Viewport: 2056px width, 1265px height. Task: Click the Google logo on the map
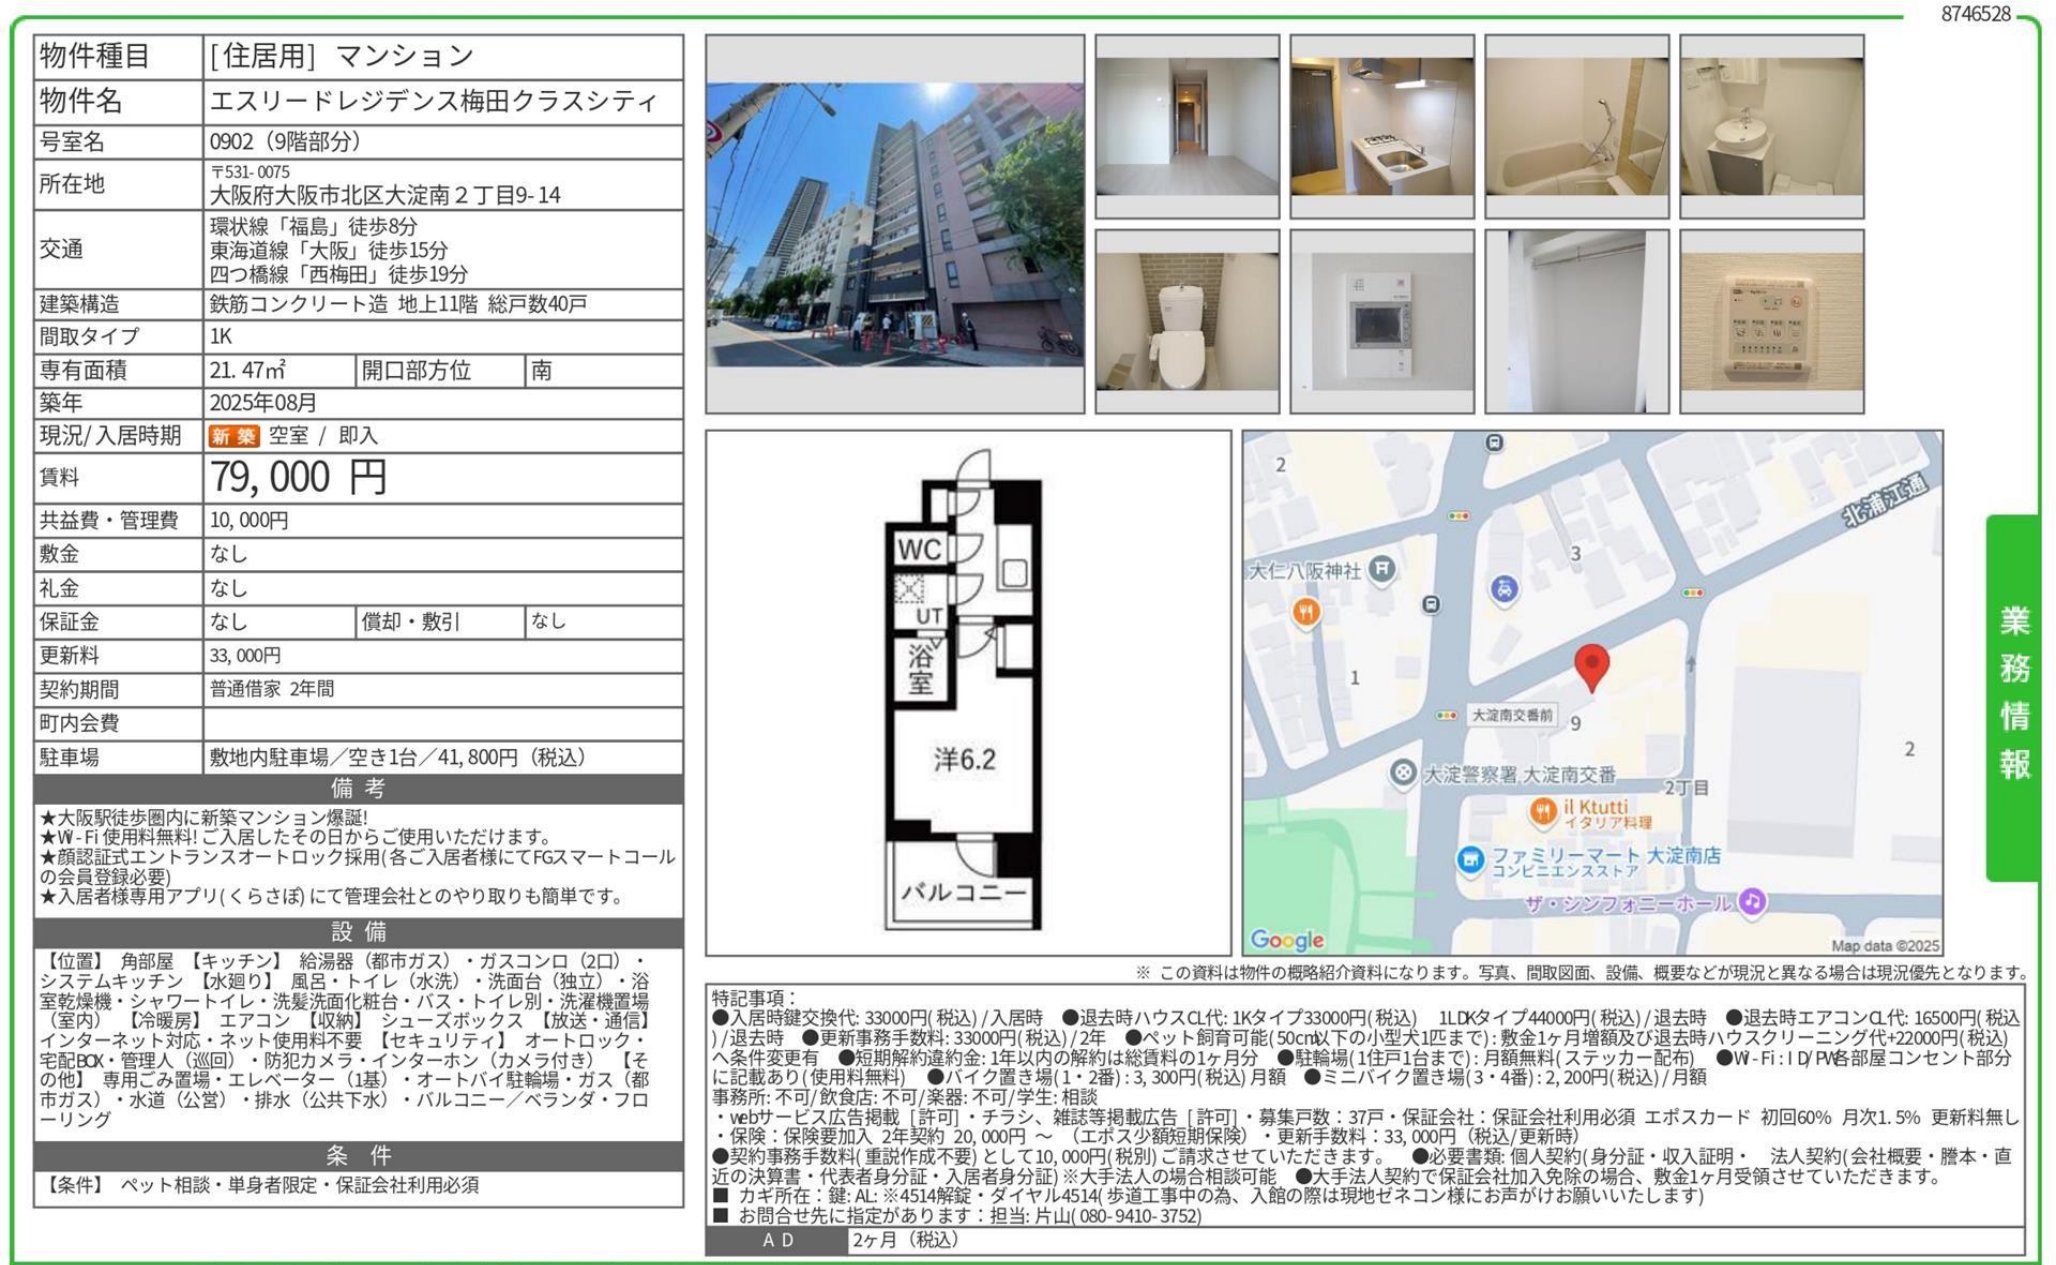(1286, 941)
